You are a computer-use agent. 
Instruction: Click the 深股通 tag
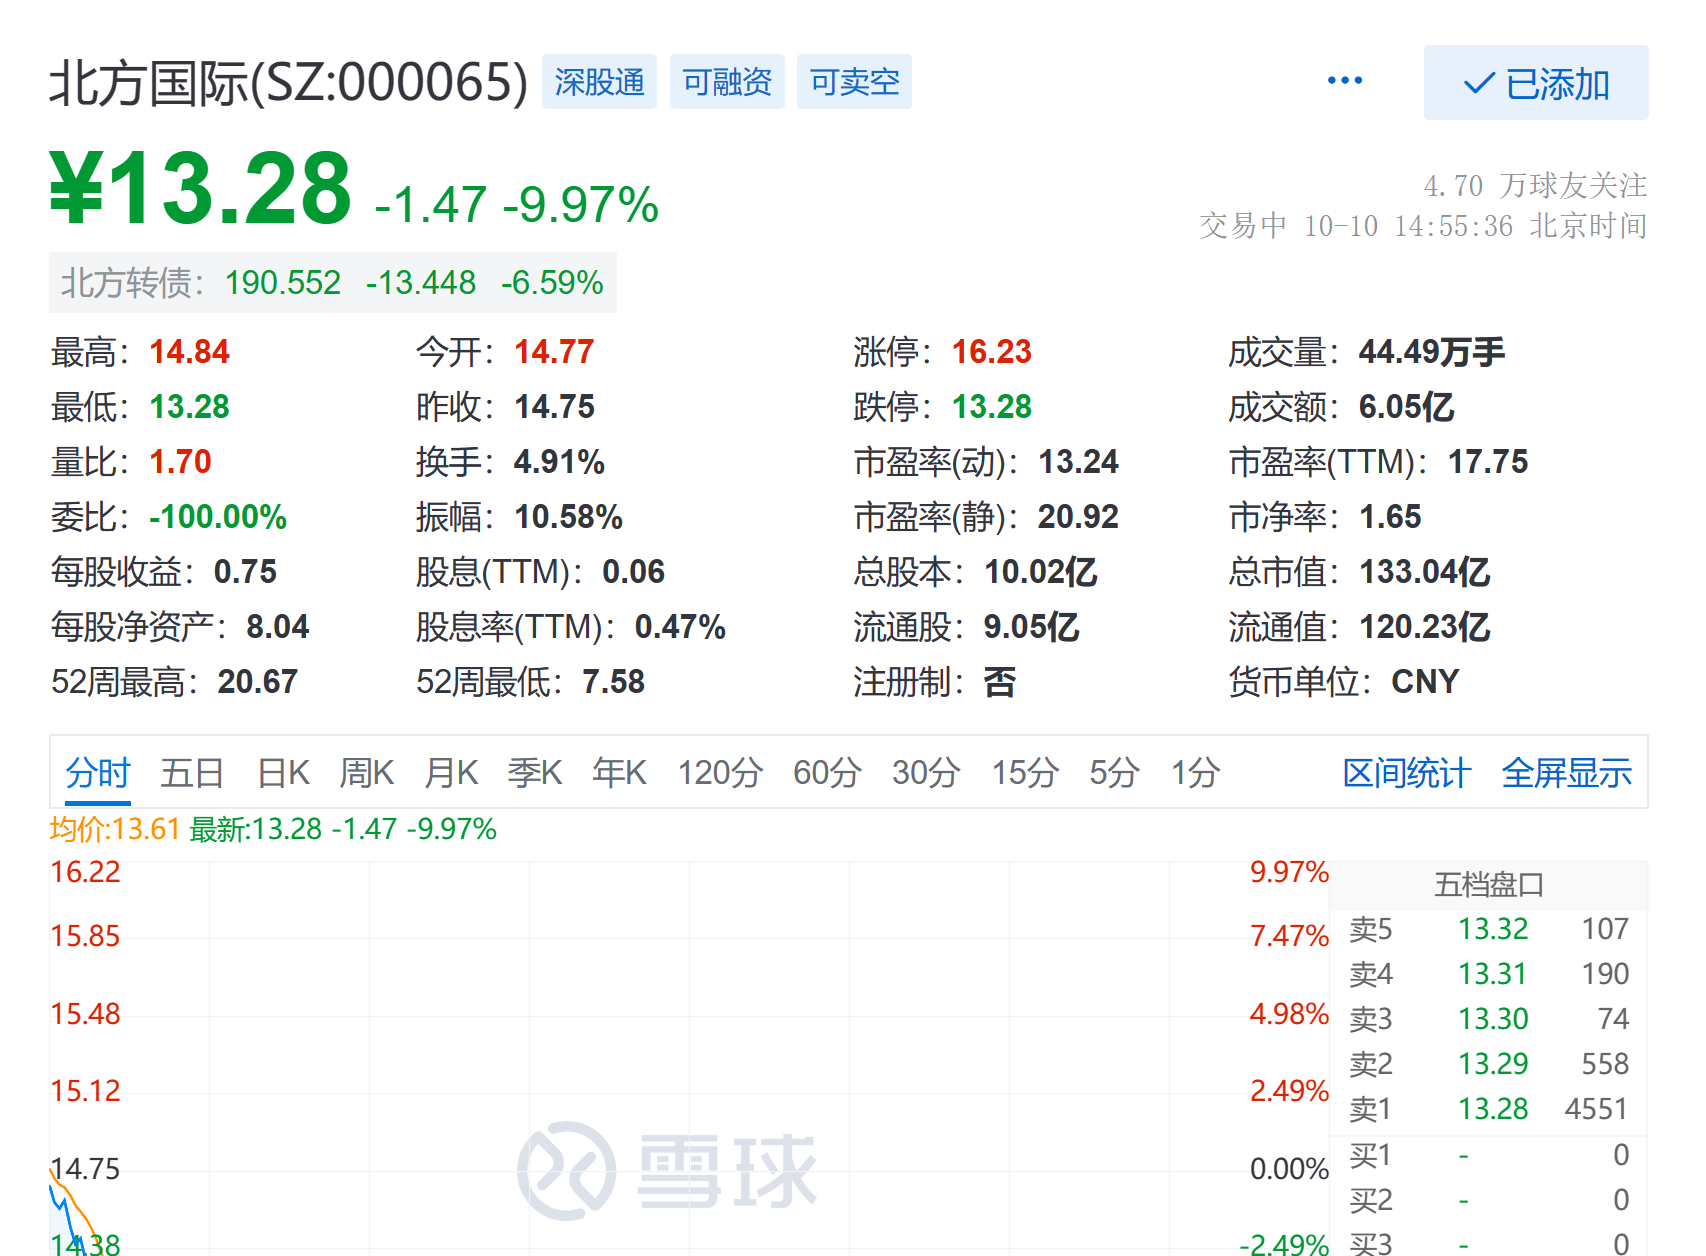pyautogui.click(x=598, y=82)
